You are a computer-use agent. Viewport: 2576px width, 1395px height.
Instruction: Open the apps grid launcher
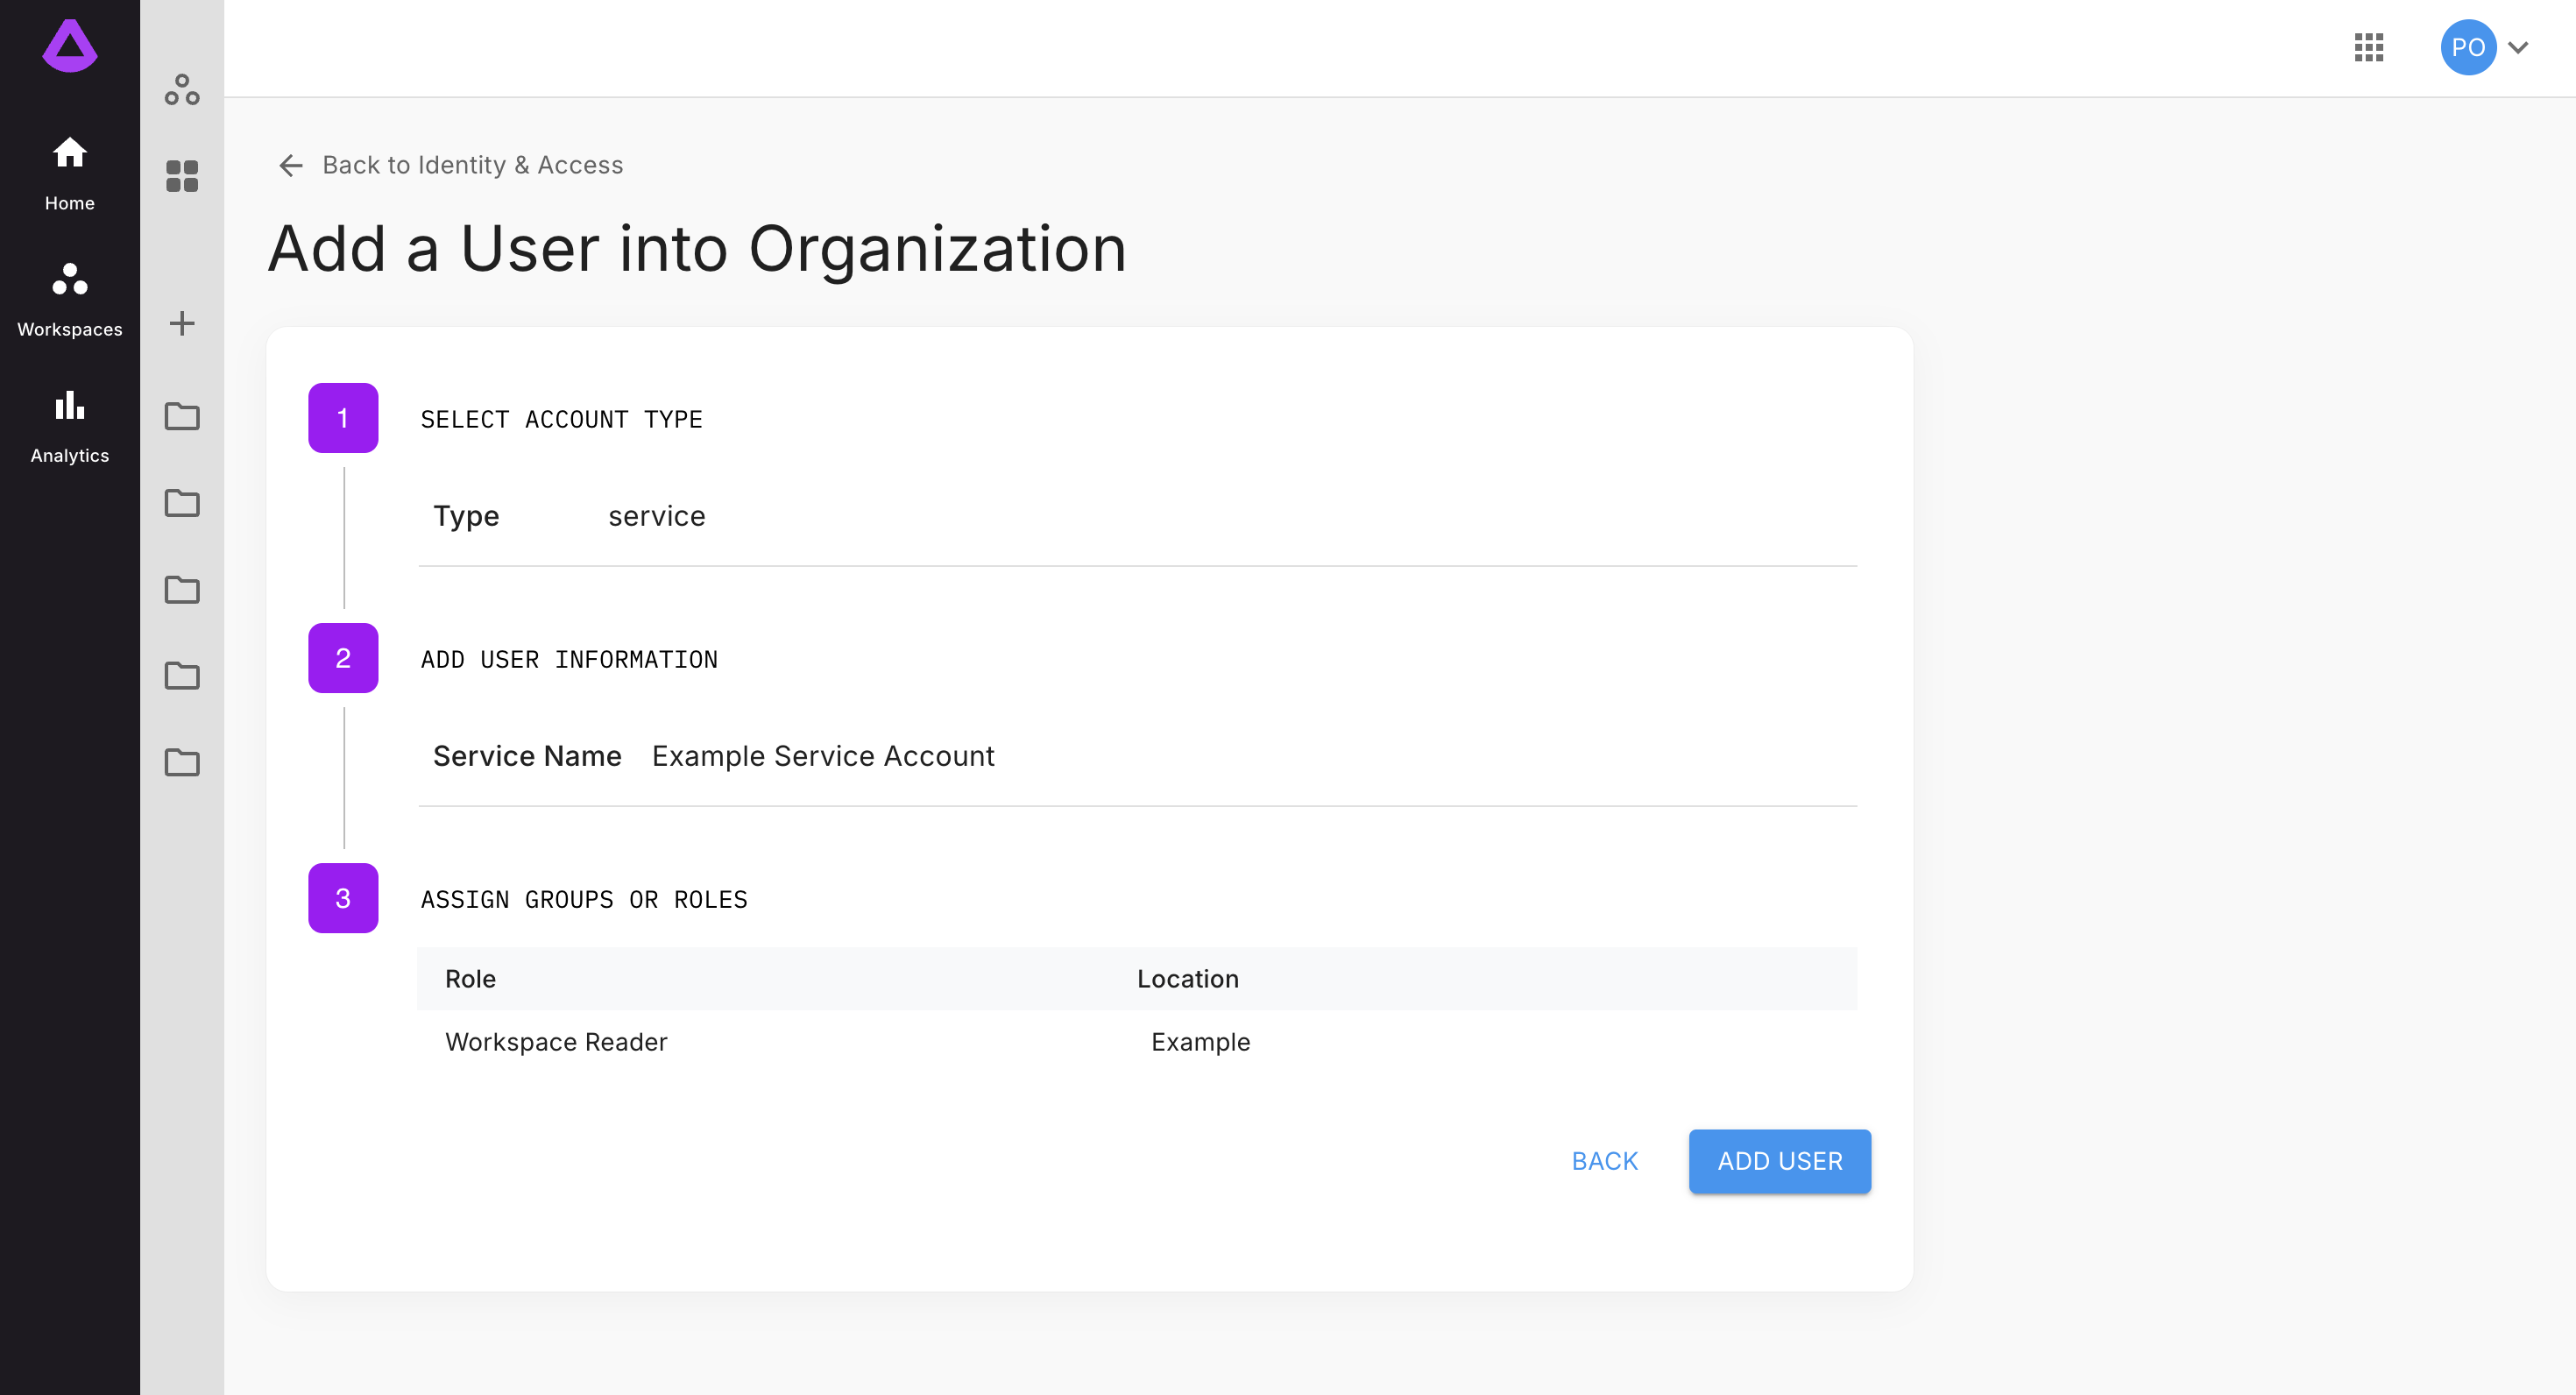point(2369,47)
